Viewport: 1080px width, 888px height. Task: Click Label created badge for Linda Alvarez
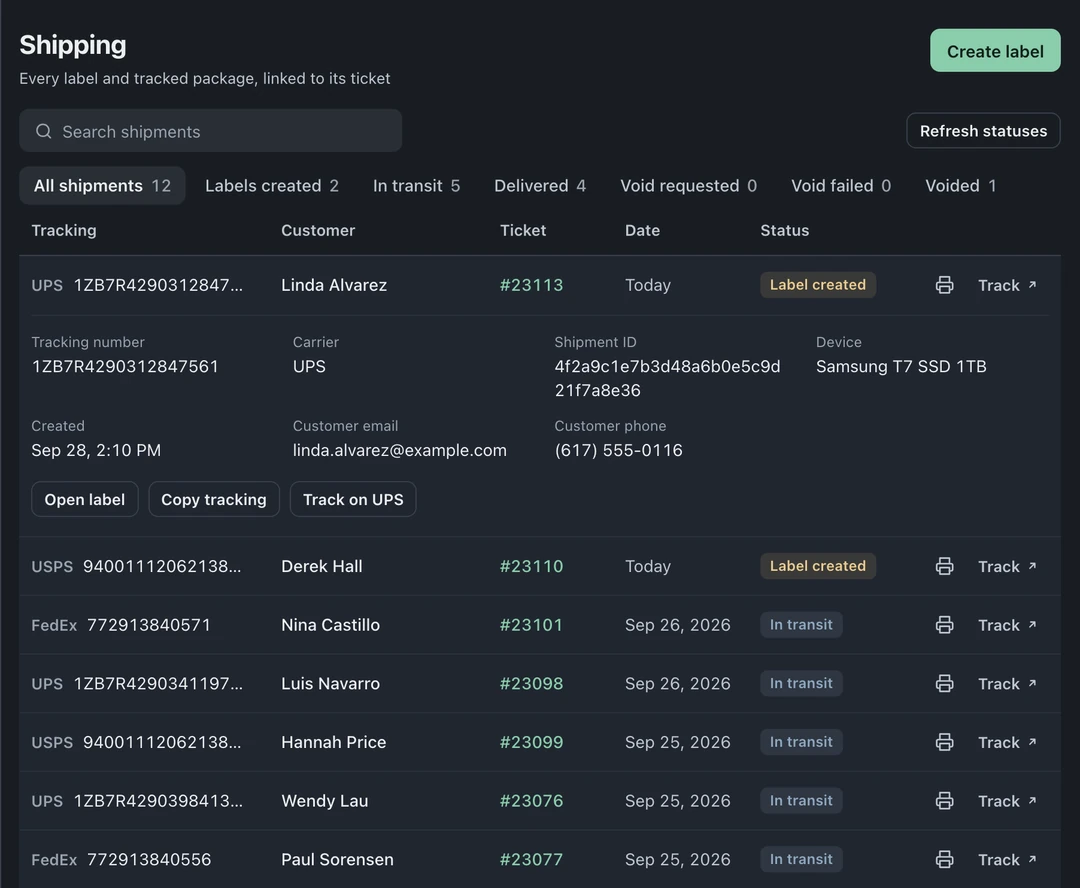tap(818, 285)
